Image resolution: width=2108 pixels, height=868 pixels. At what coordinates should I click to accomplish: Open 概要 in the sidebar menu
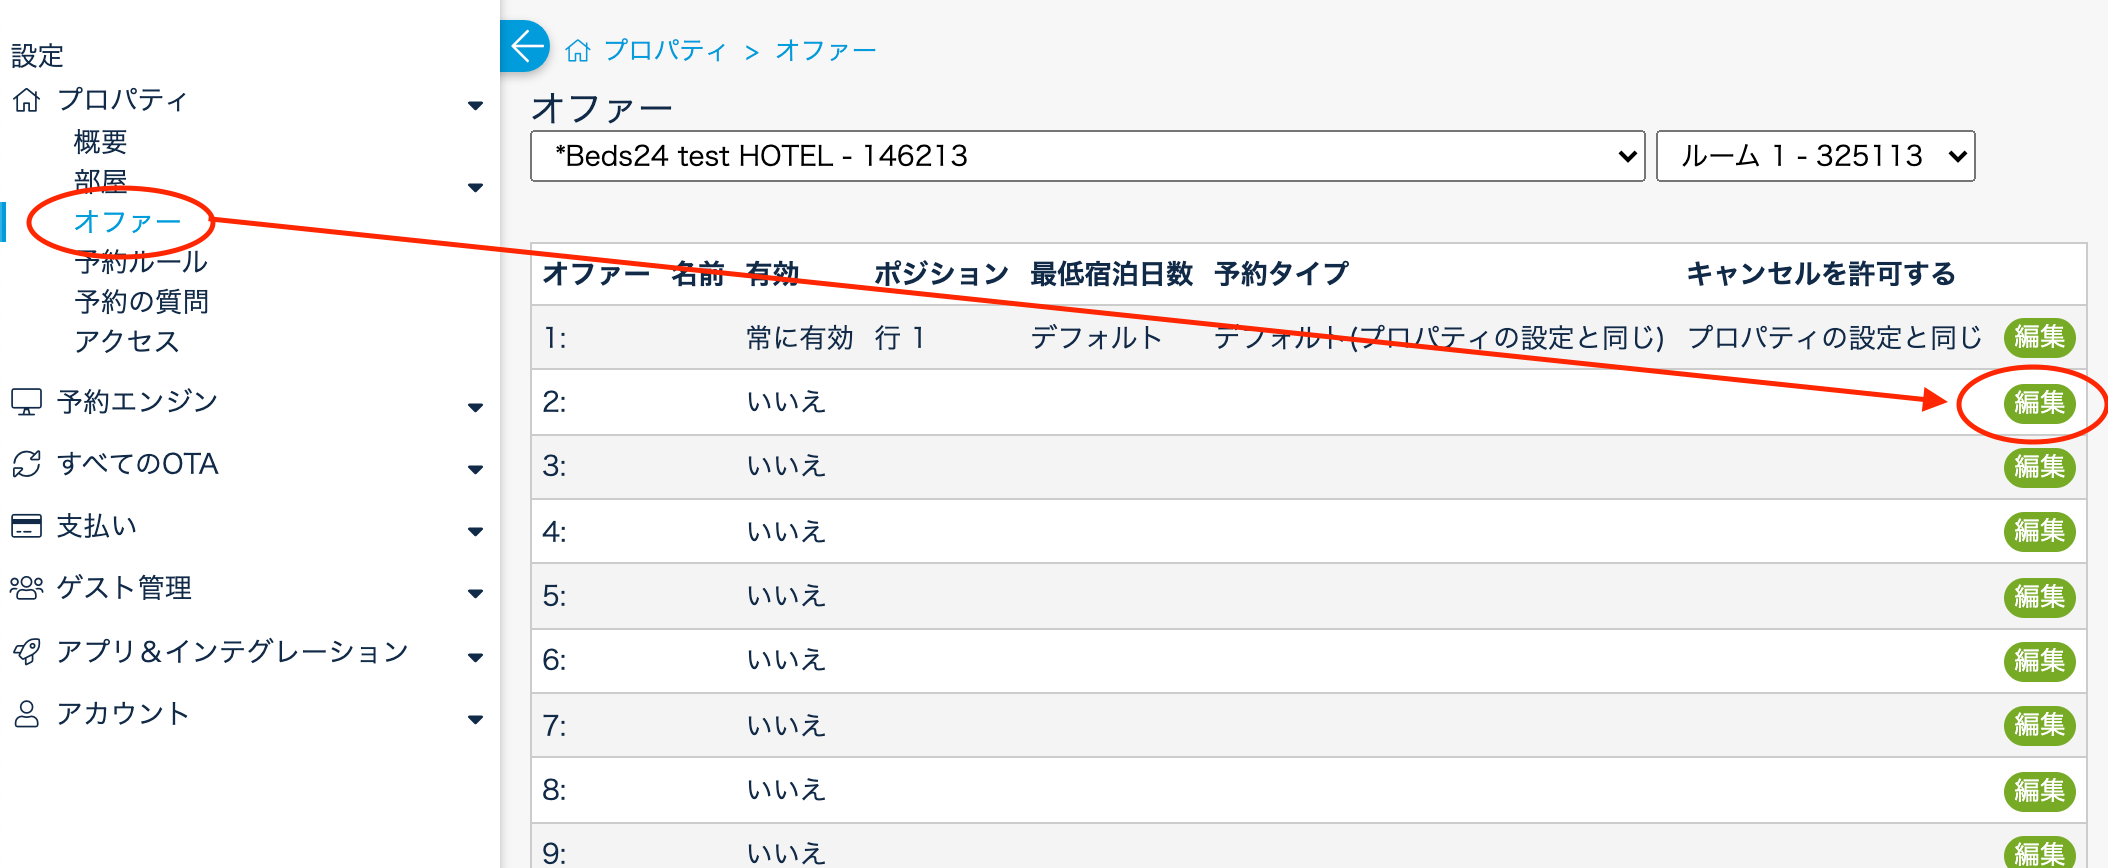[100, 142]
